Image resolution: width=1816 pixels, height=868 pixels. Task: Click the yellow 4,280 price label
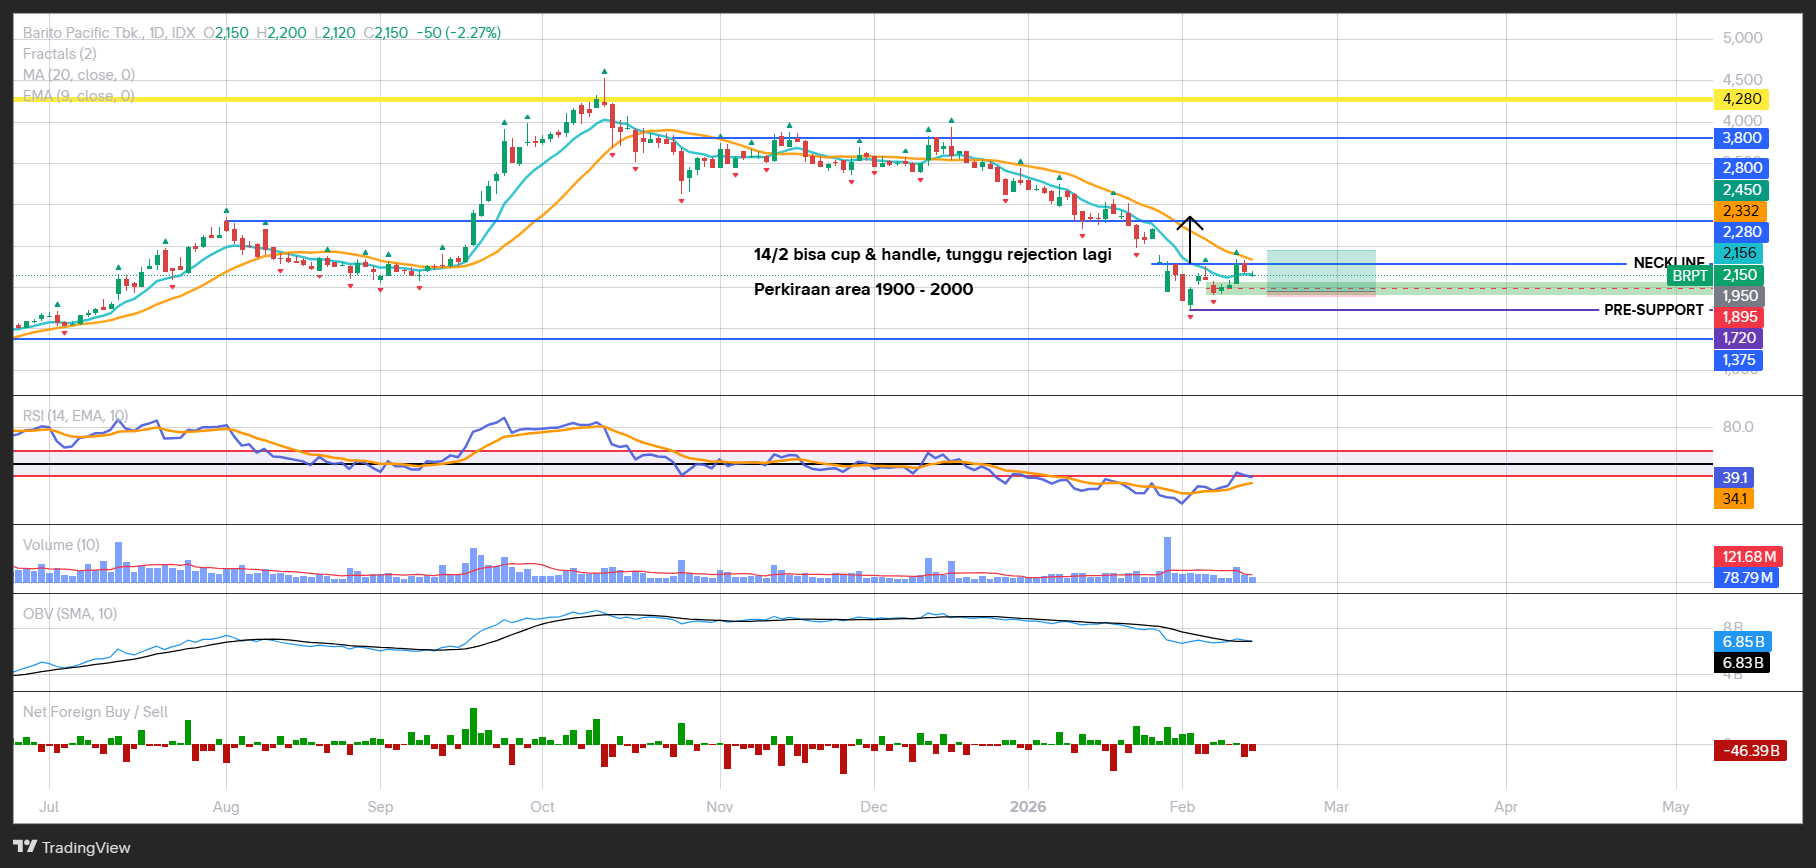click(1741, 99)
